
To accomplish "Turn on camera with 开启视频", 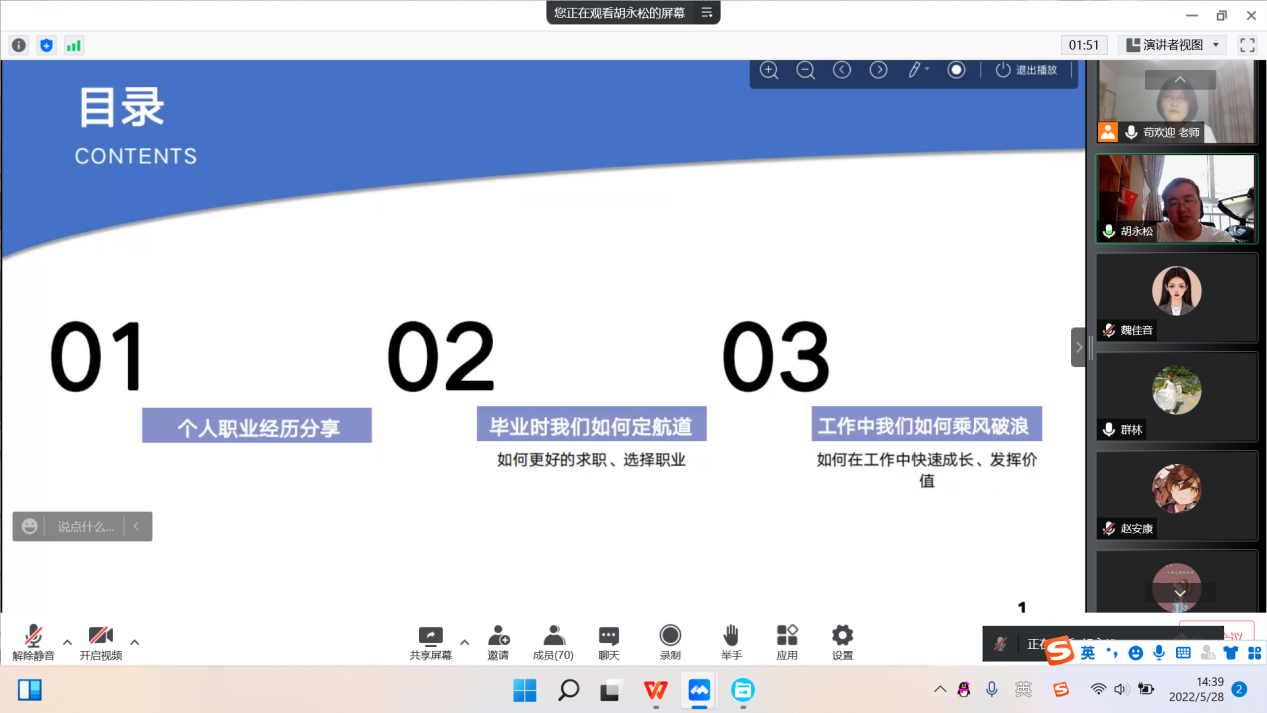I will pos(101,642).
